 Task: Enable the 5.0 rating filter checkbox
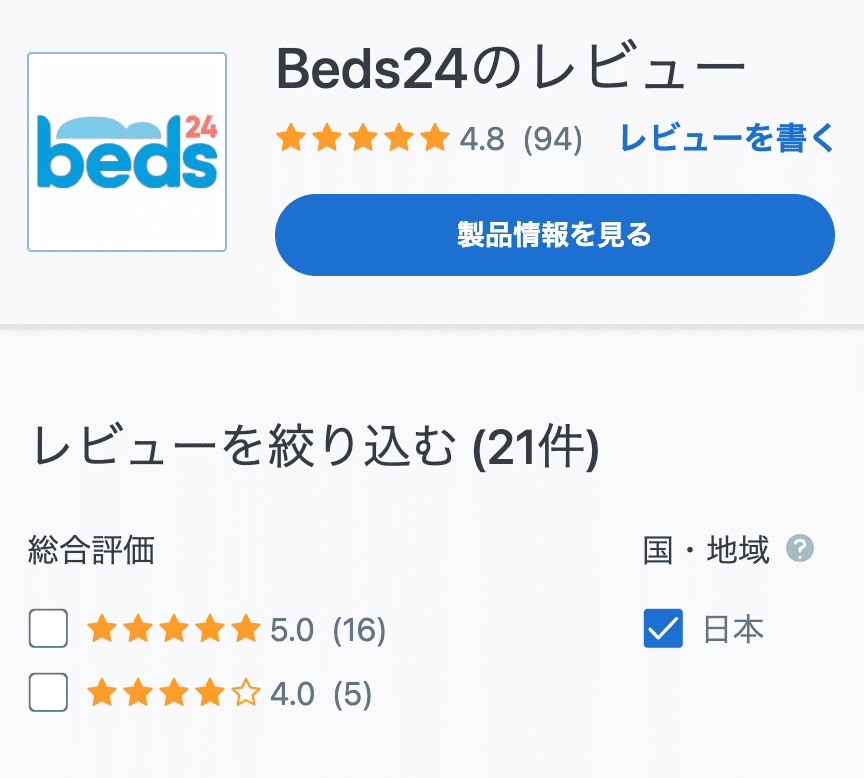coord(48,630)
